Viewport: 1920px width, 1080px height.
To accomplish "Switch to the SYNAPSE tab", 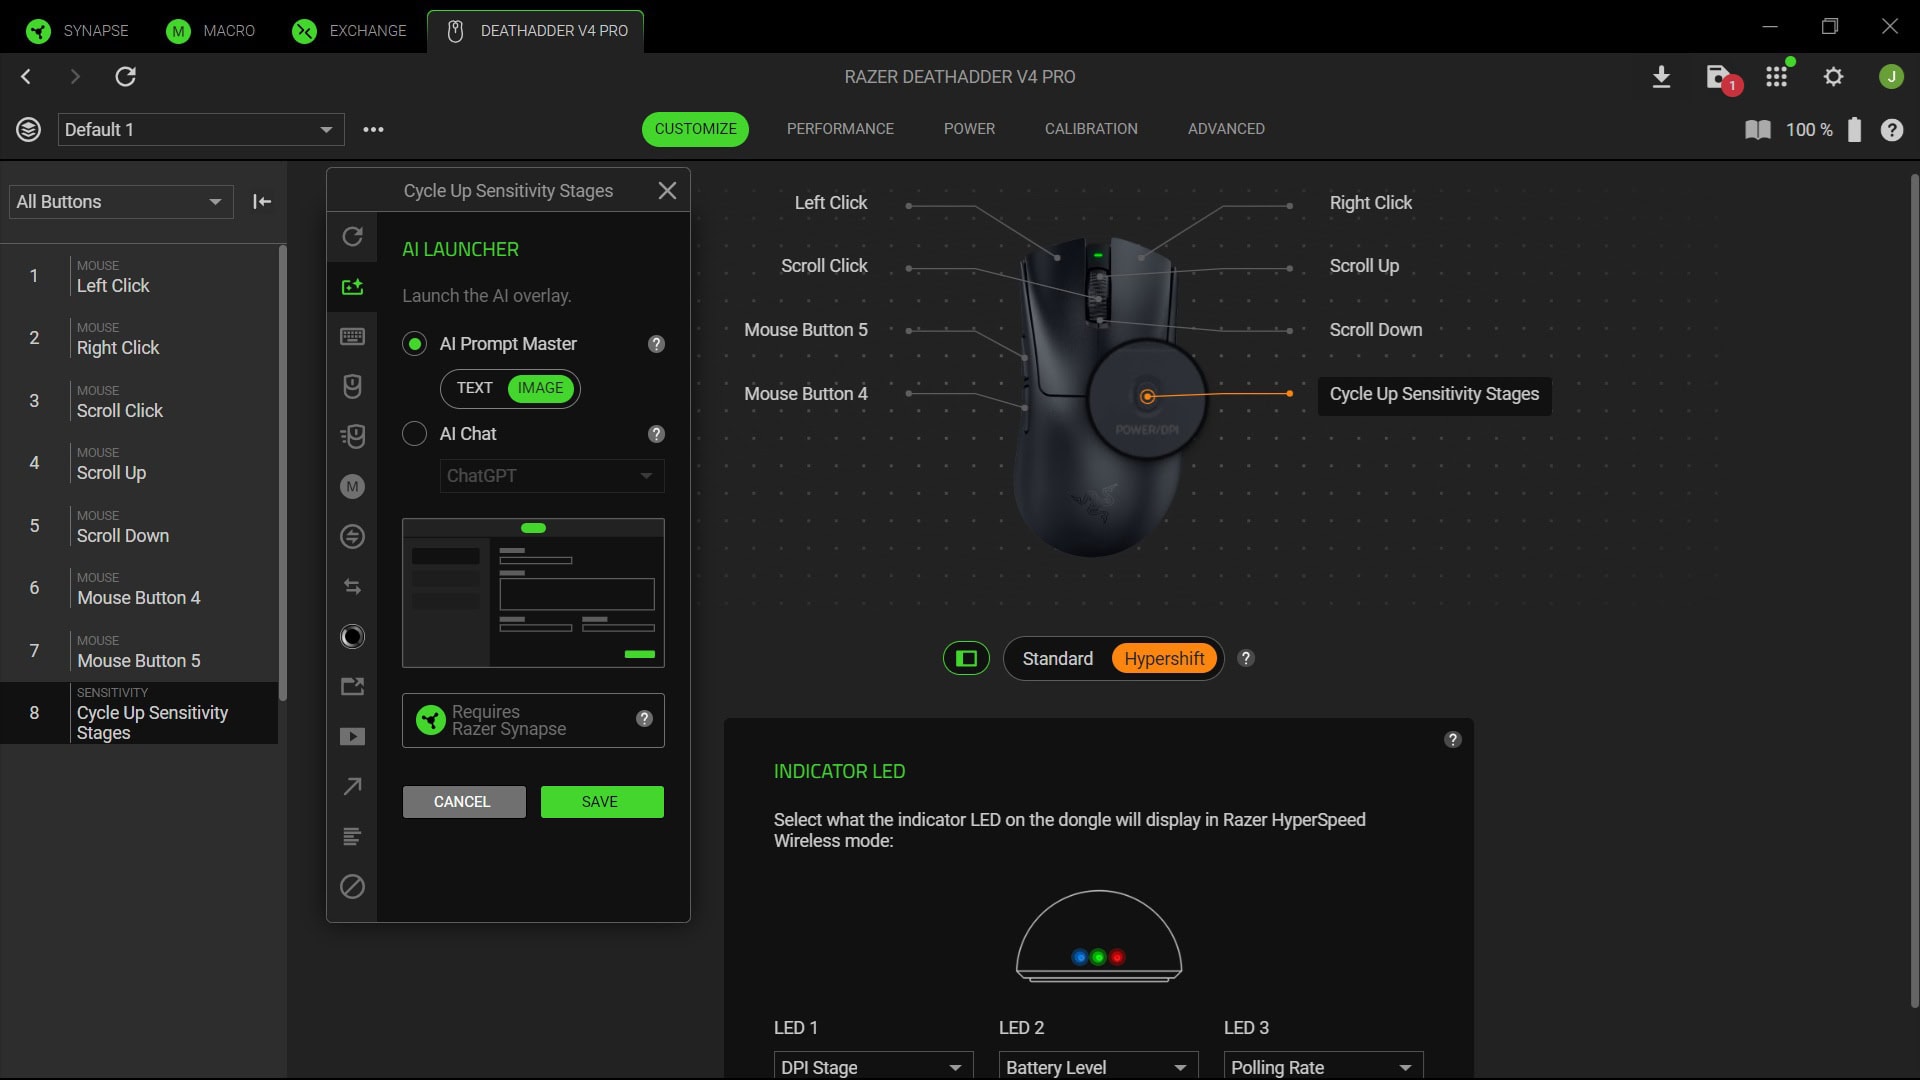I will coord(78,31).
